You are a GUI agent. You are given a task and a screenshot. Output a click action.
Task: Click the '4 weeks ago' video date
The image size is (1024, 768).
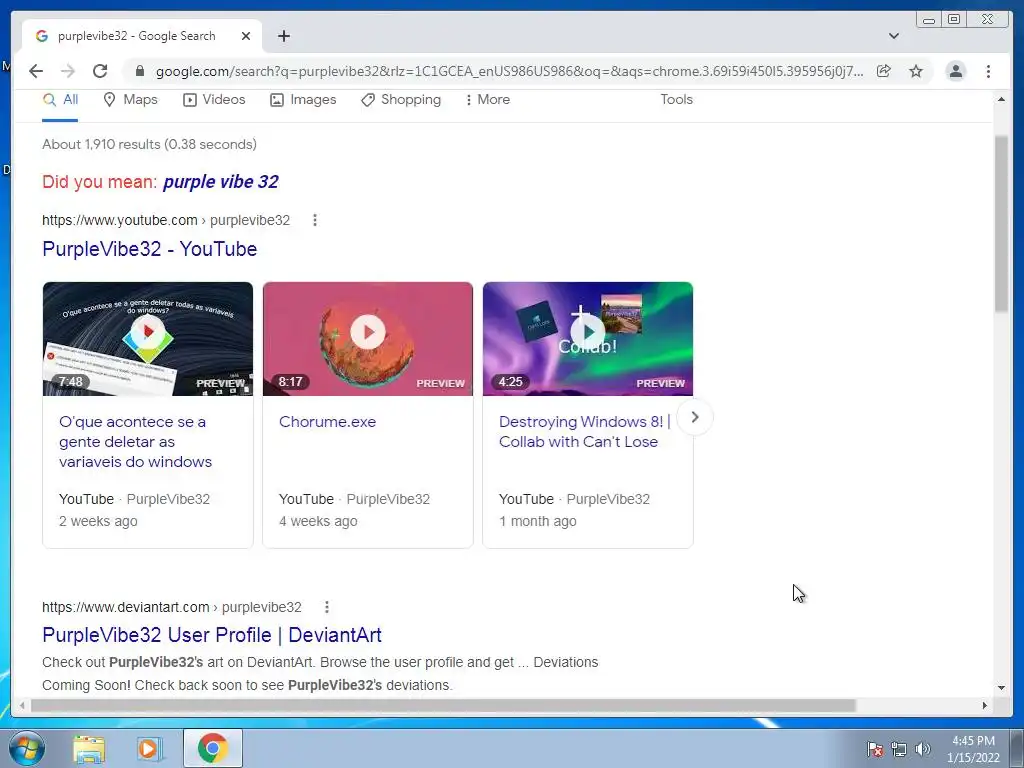tap(318, 521)
